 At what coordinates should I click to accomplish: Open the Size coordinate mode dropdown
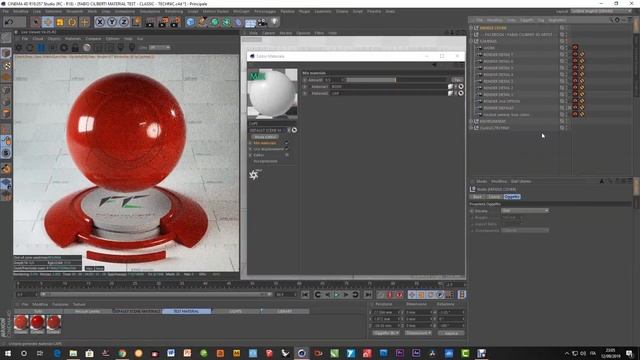(418, 333)
